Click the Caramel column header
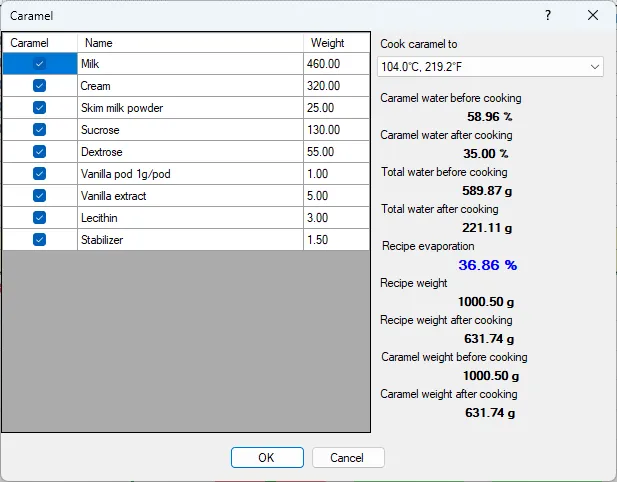Image resolution: width=617 pixels, height=482 pixels. pos(40,42)
